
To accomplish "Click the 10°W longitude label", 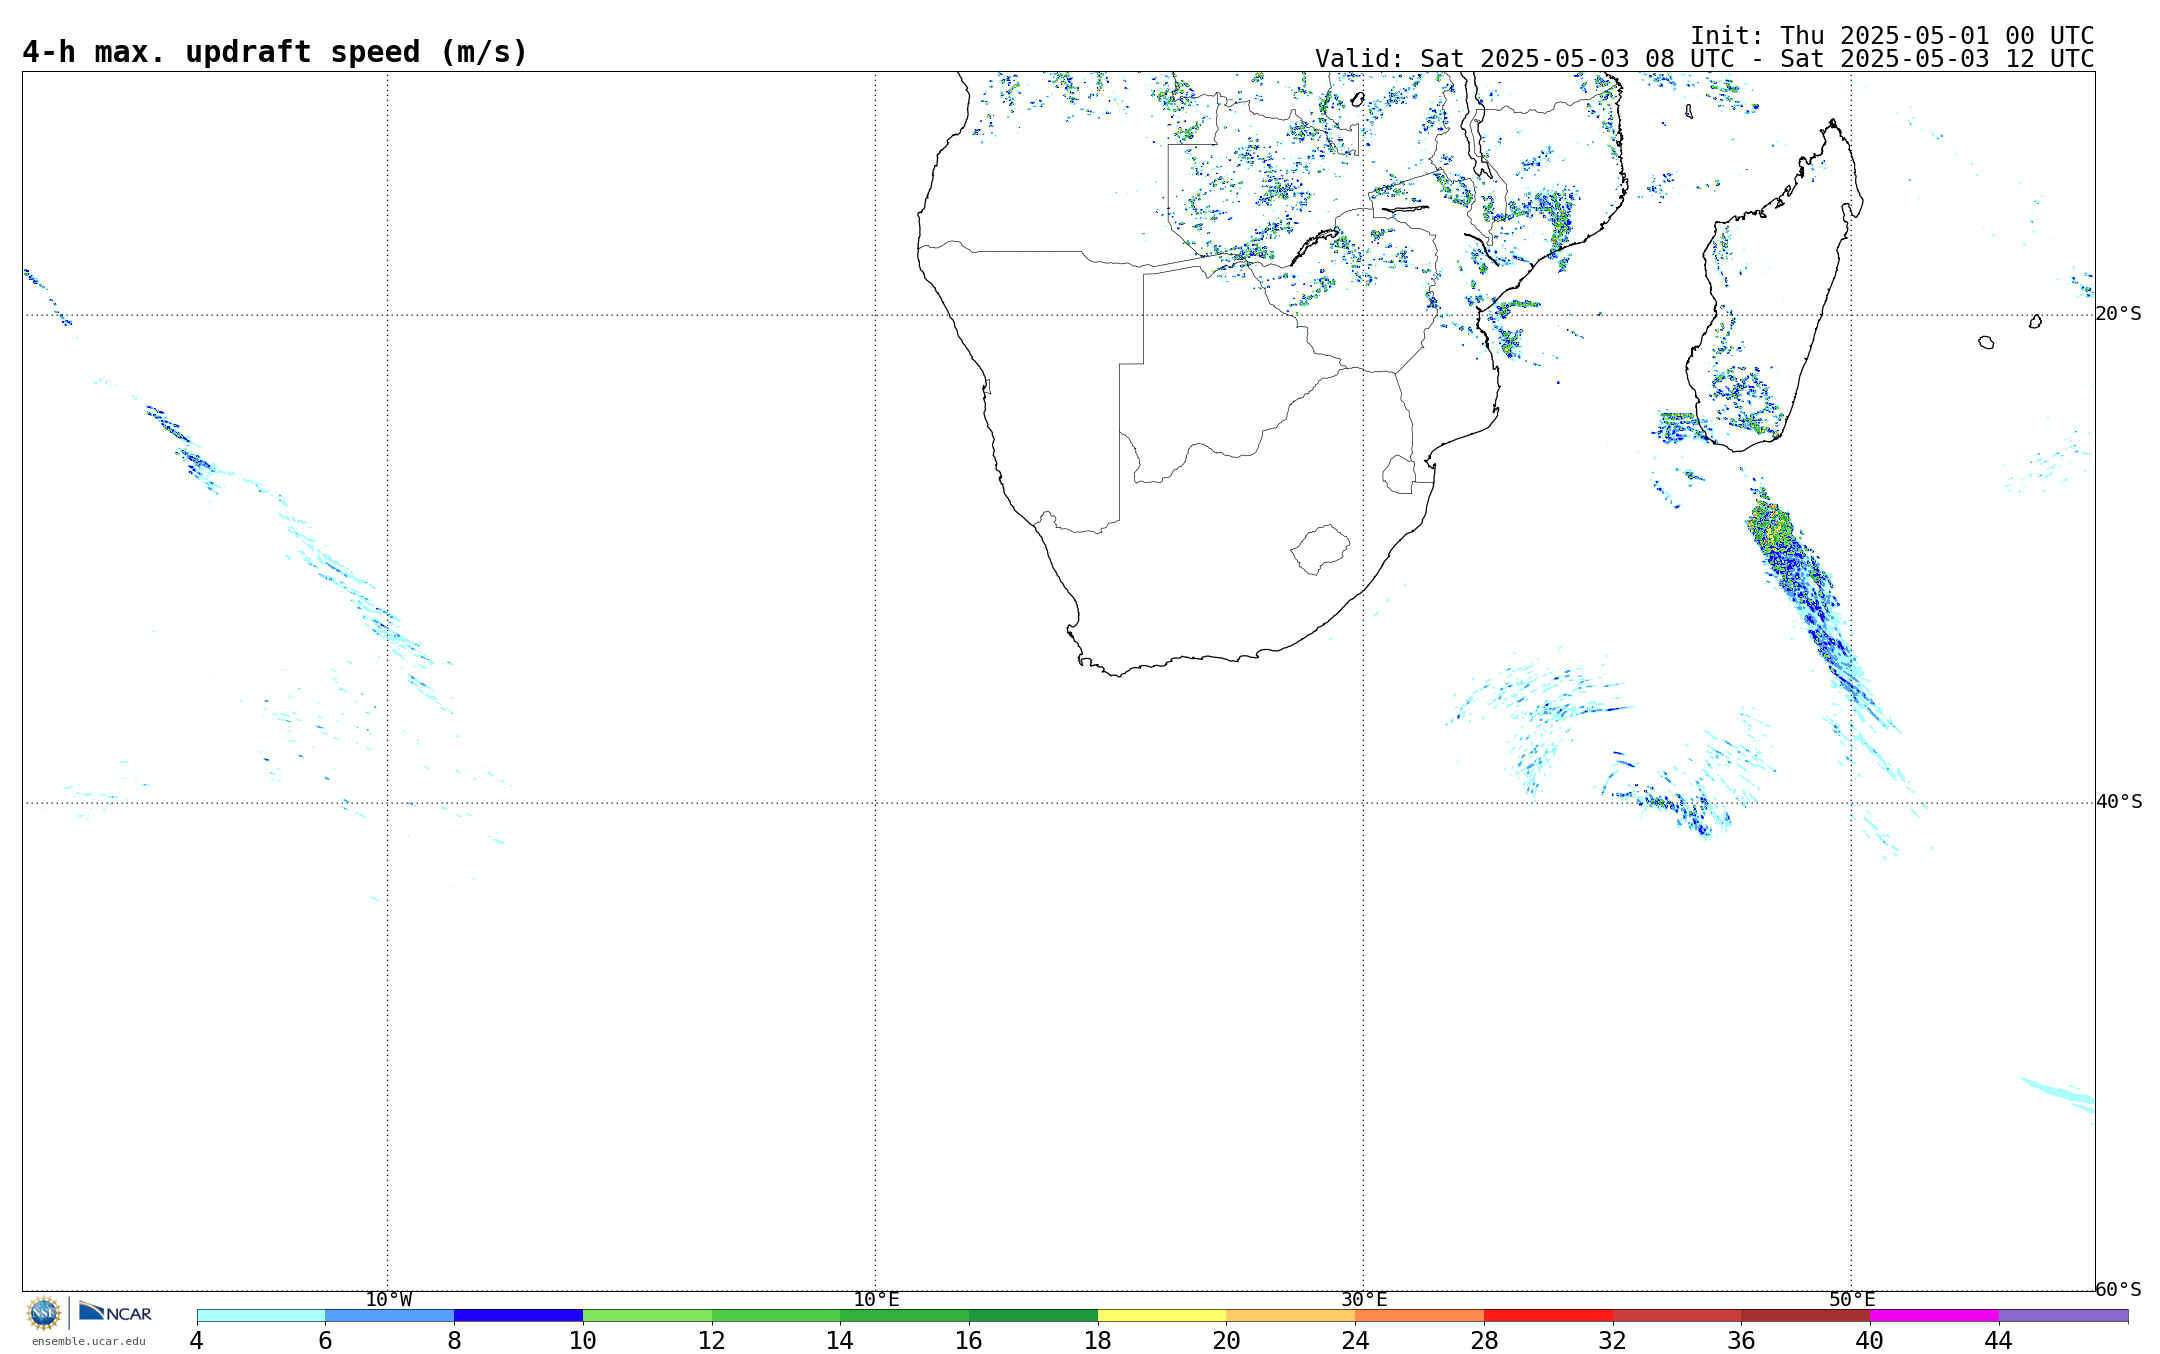I will click(x=388, y=1300).
